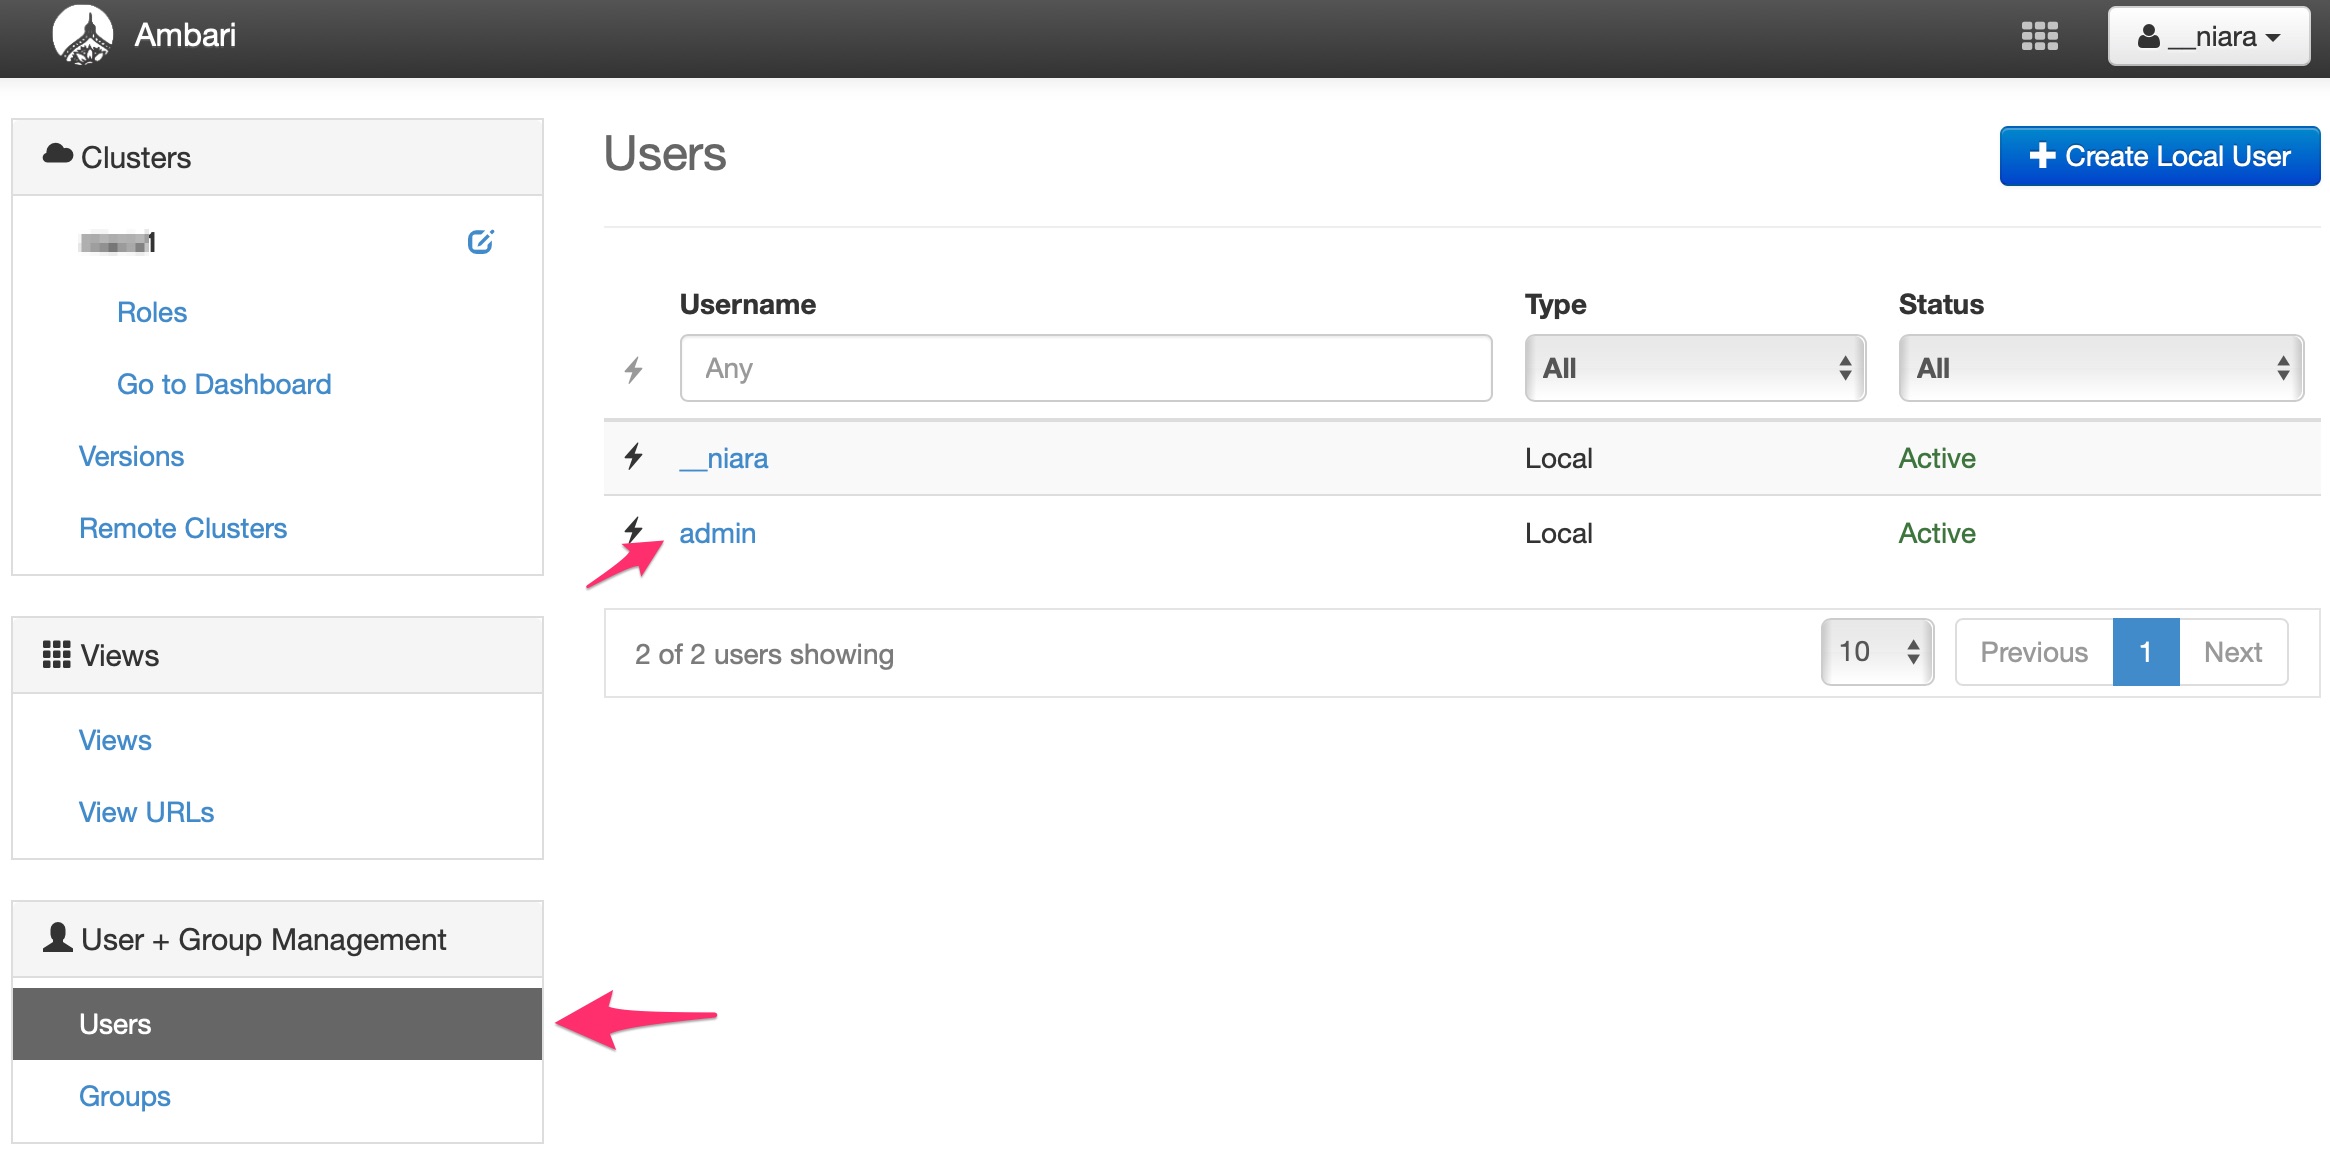Click the Ambari logo icon

tap(82, 35)
